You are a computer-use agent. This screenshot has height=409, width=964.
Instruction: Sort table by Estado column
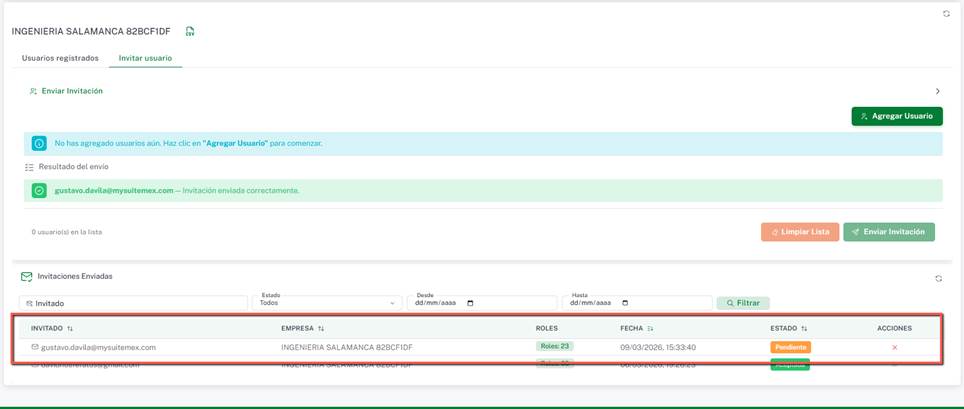tap(804, 328)
